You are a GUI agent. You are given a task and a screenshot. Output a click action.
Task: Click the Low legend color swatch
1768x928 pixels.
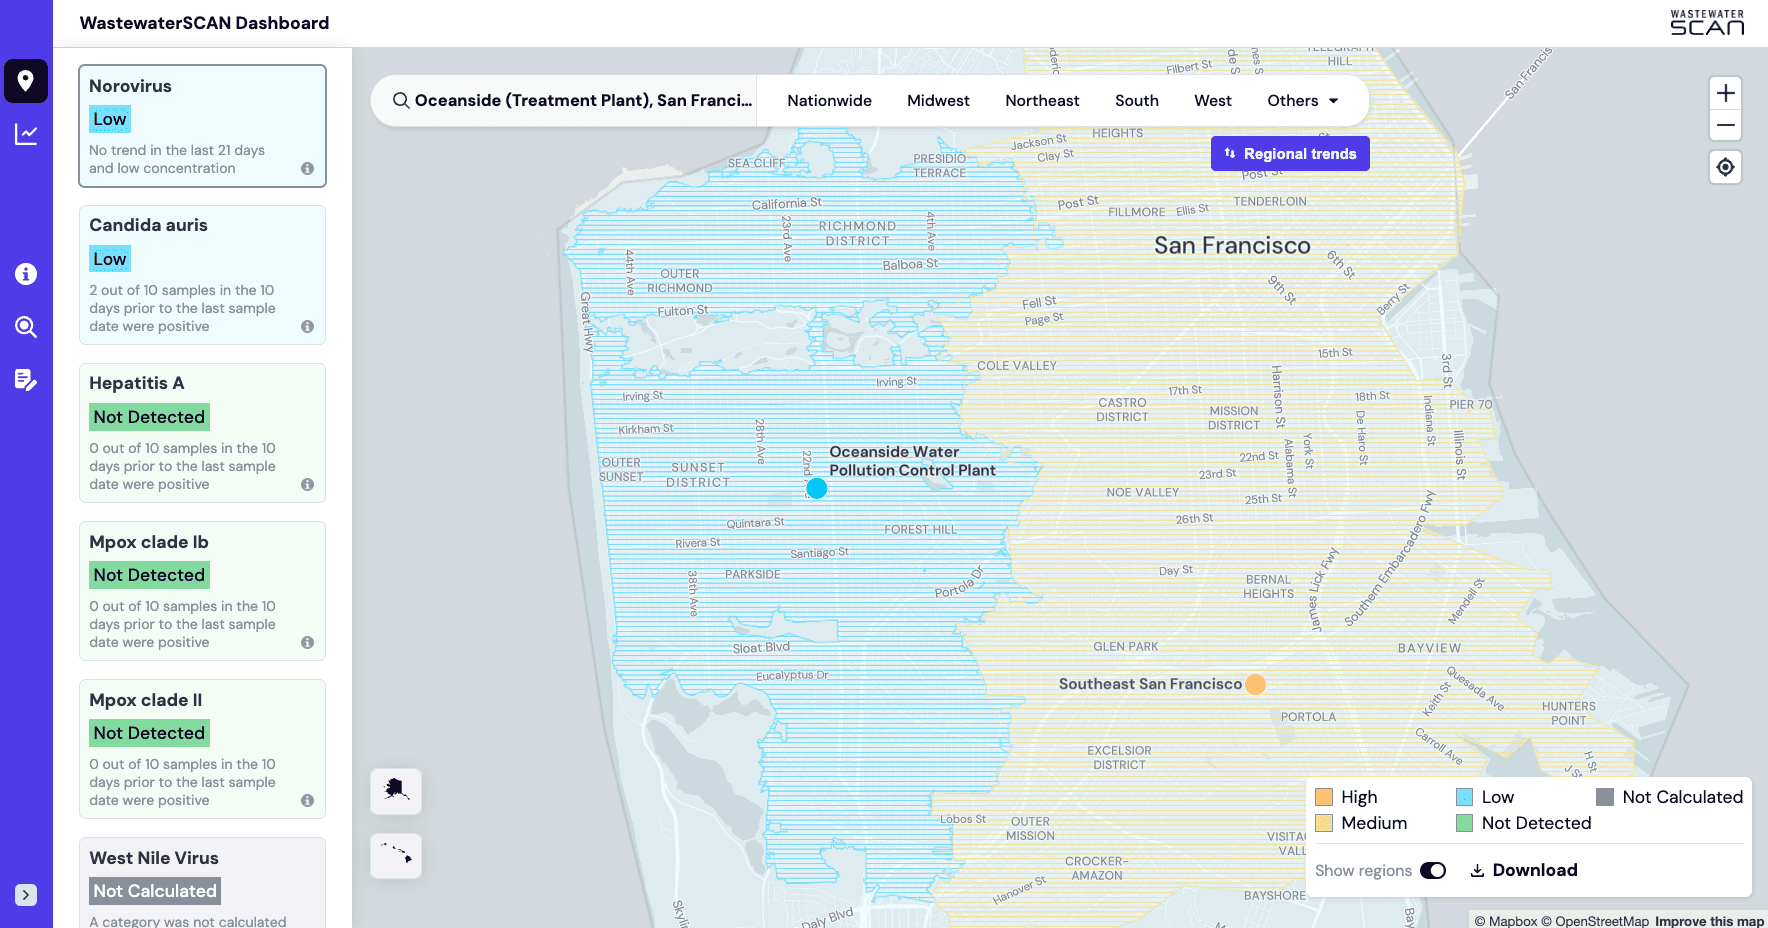click(1465, 797)
